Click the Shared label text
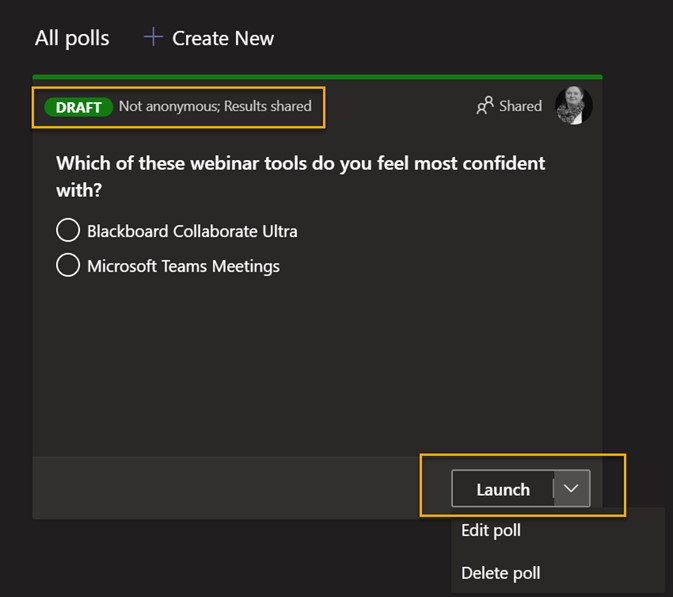673x597 pixels. tap(521, 106)
